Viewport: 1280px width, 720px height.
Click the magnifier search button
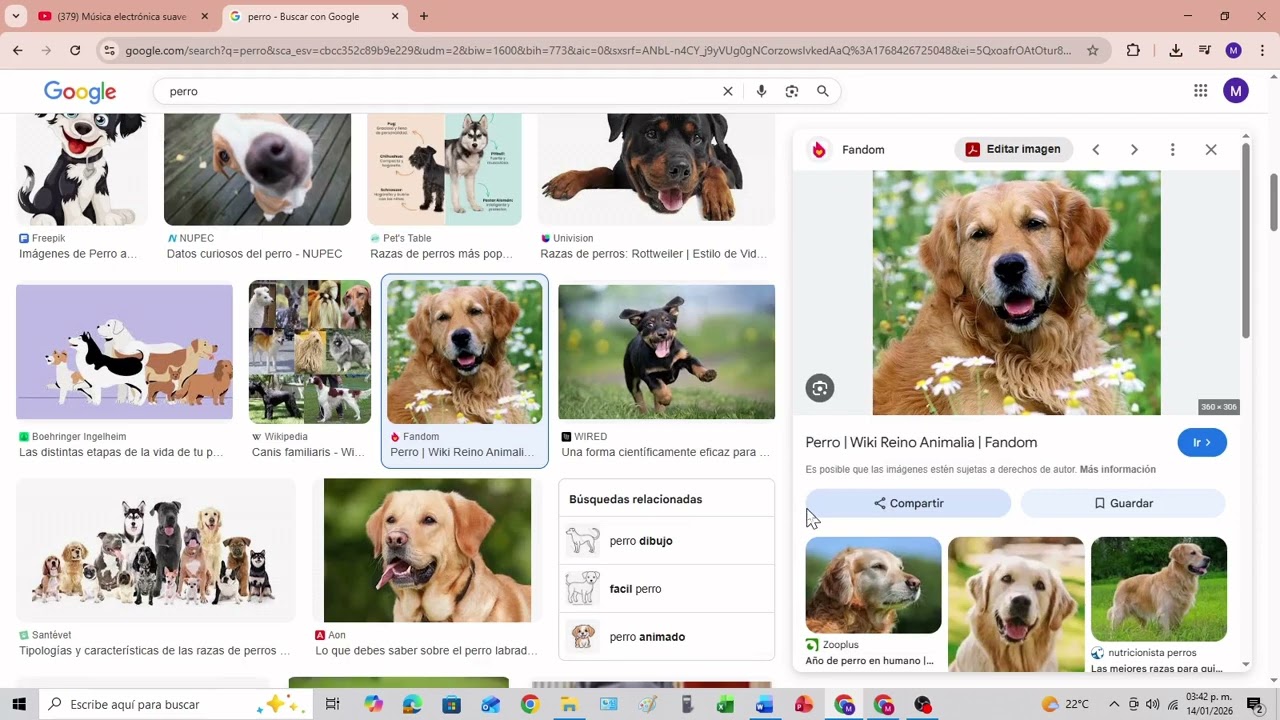[823, 91]
